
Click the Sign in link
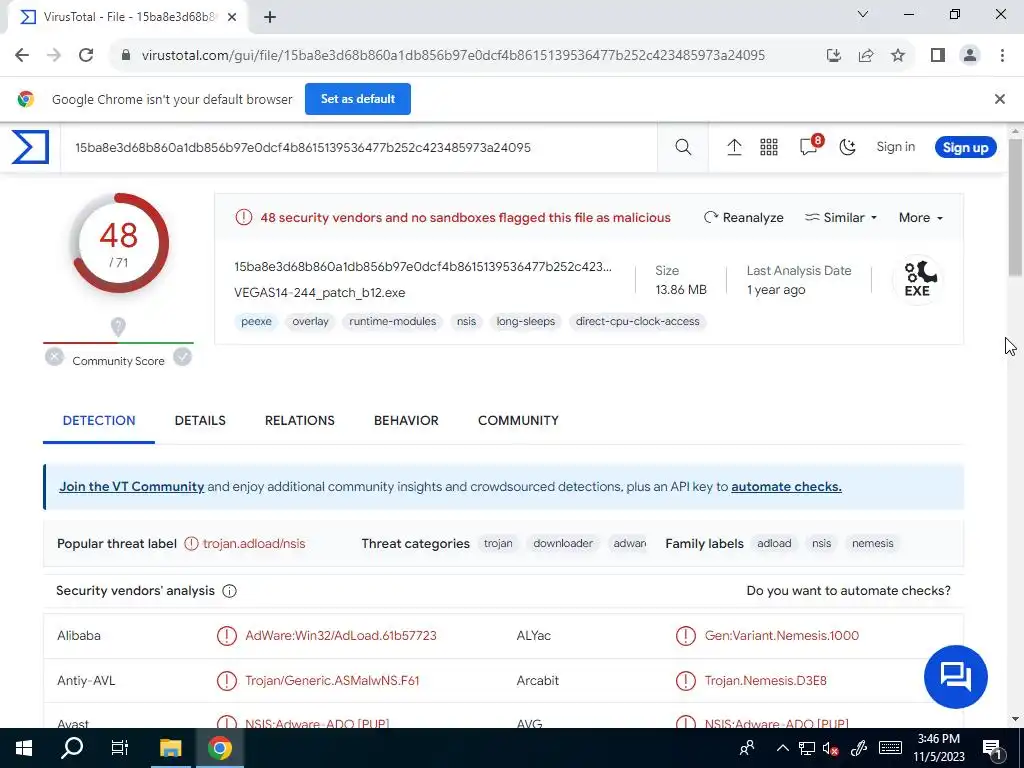[x=895, y=147]
